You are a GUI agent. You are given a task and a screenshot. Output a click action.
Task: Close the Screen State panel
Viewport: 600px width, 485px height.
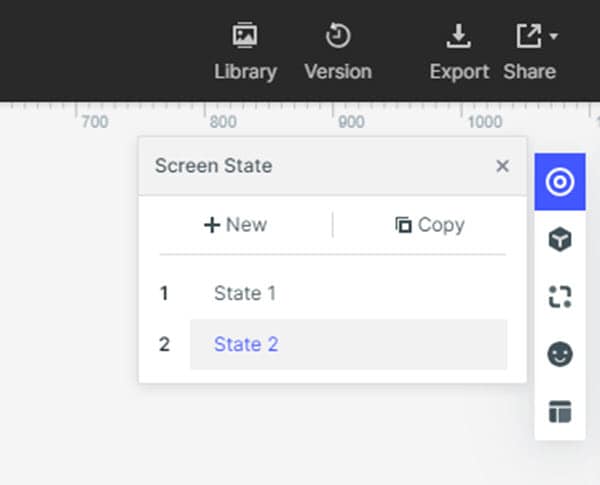tap(502, 166)
